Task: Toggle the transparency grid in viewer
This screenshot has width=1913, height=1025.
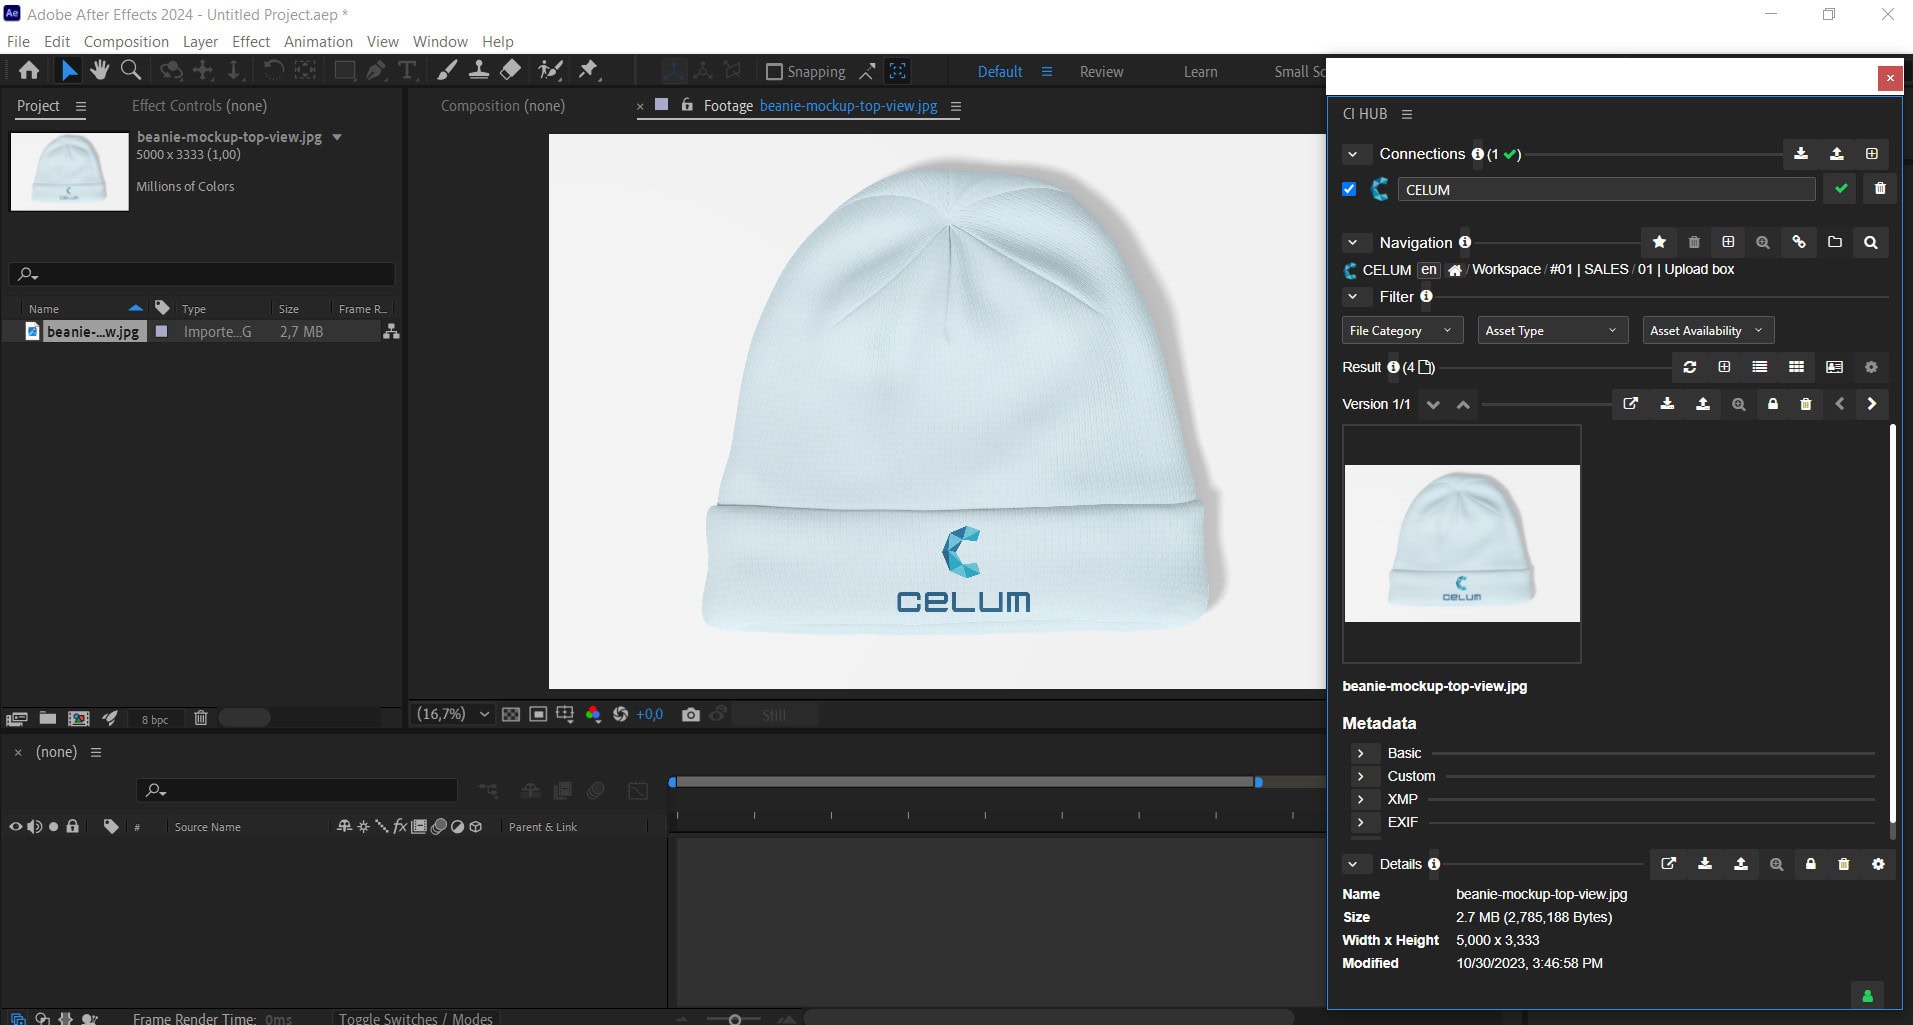Action: 511,715
